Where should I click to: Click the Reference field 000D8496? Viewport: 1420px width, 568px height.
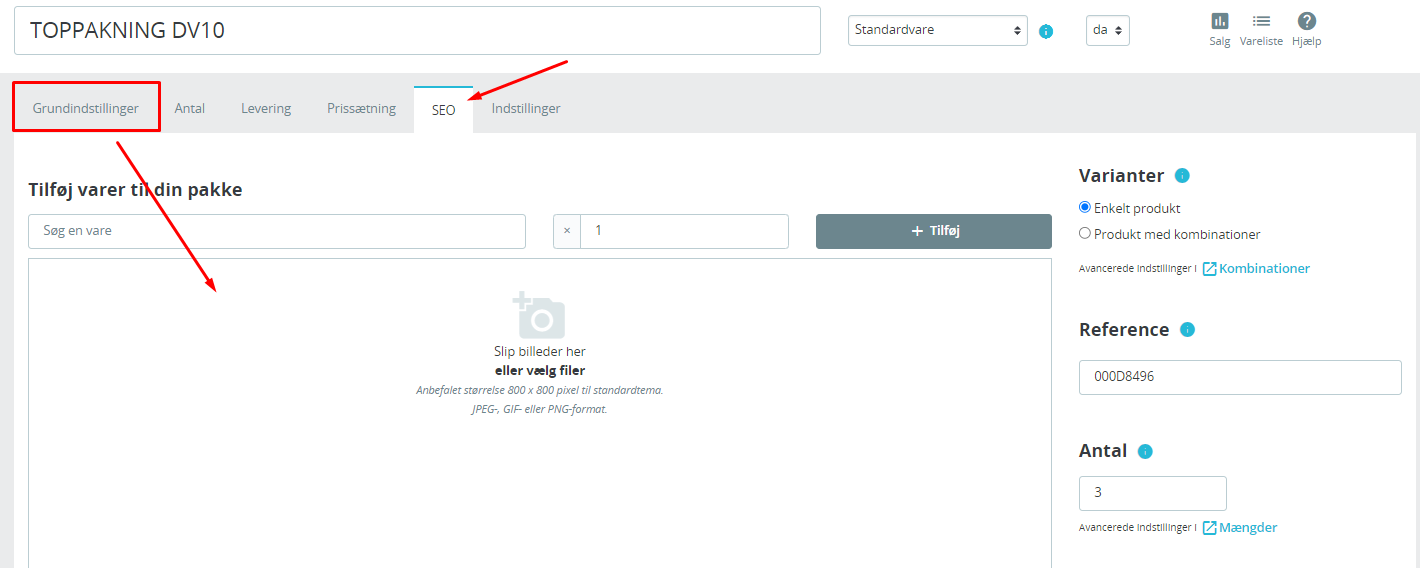point(1240,378)
